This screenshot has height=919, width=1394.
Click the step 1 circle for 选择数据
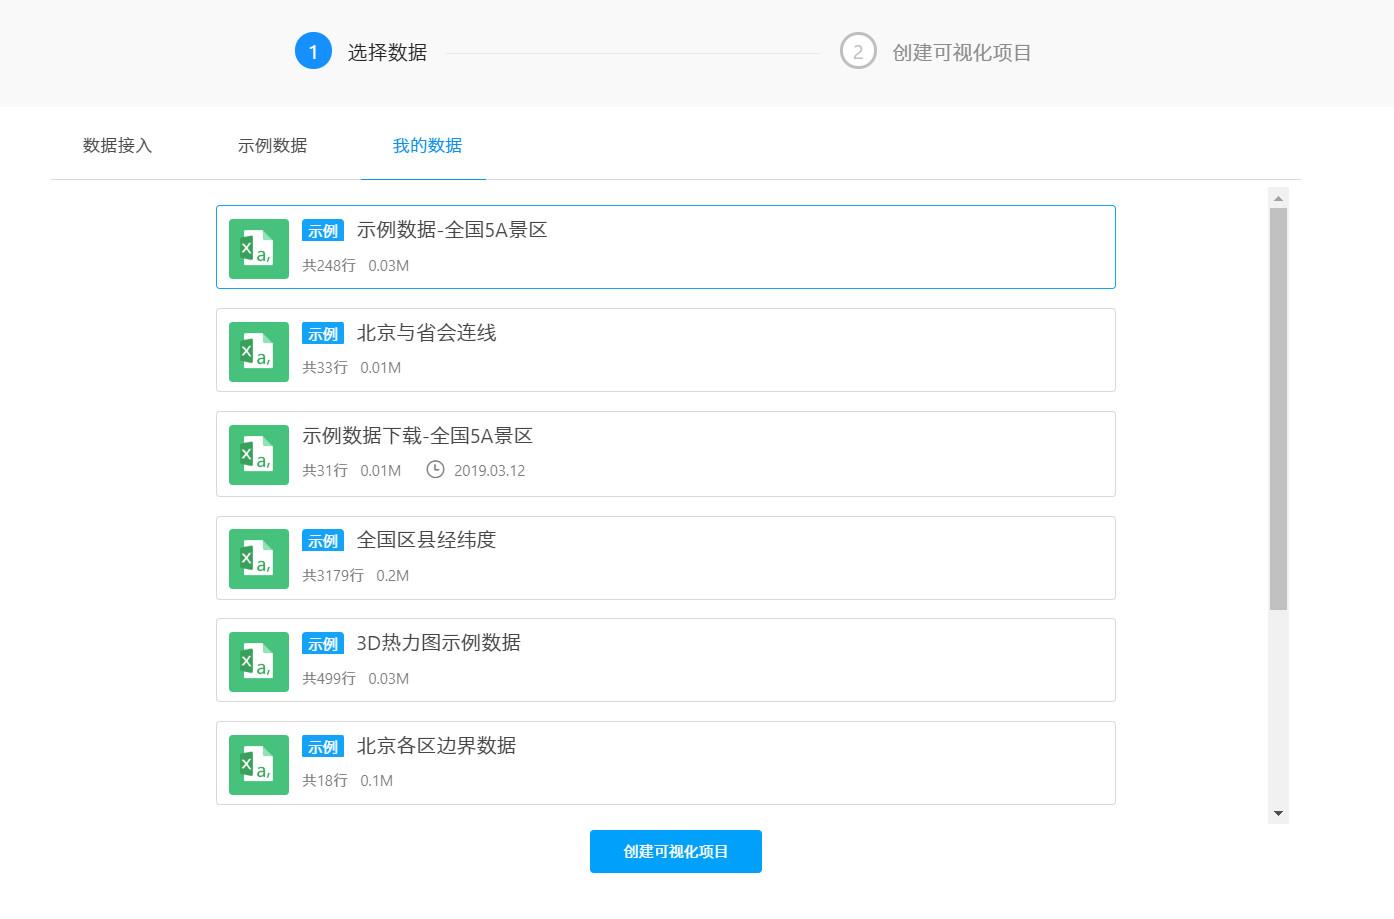point(313,50)
